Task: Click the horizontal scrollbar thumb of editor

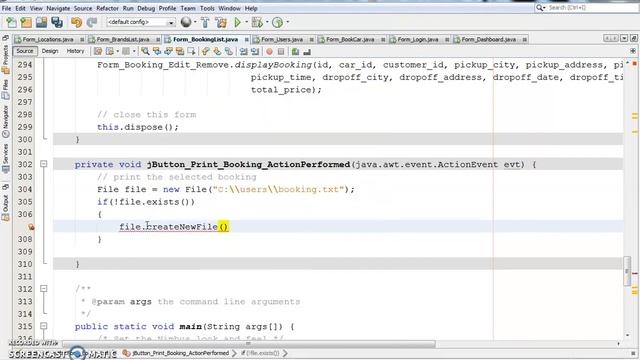Action: click(x=249, y=344)
